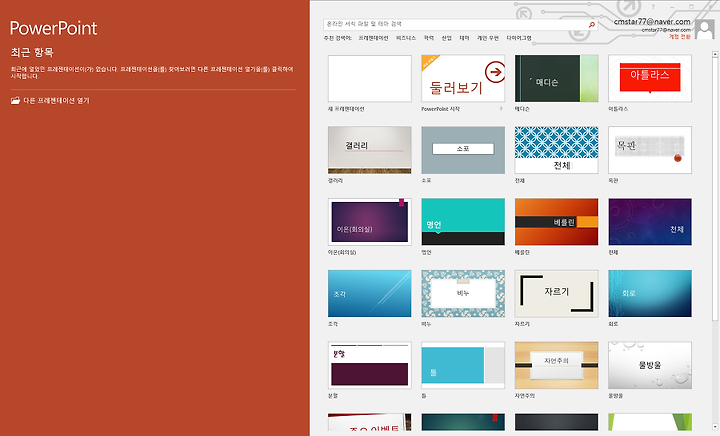Choose the cyan 틀 template
Image resolution: width=720 pixels, height=436 pixels.
pos(463,365)
